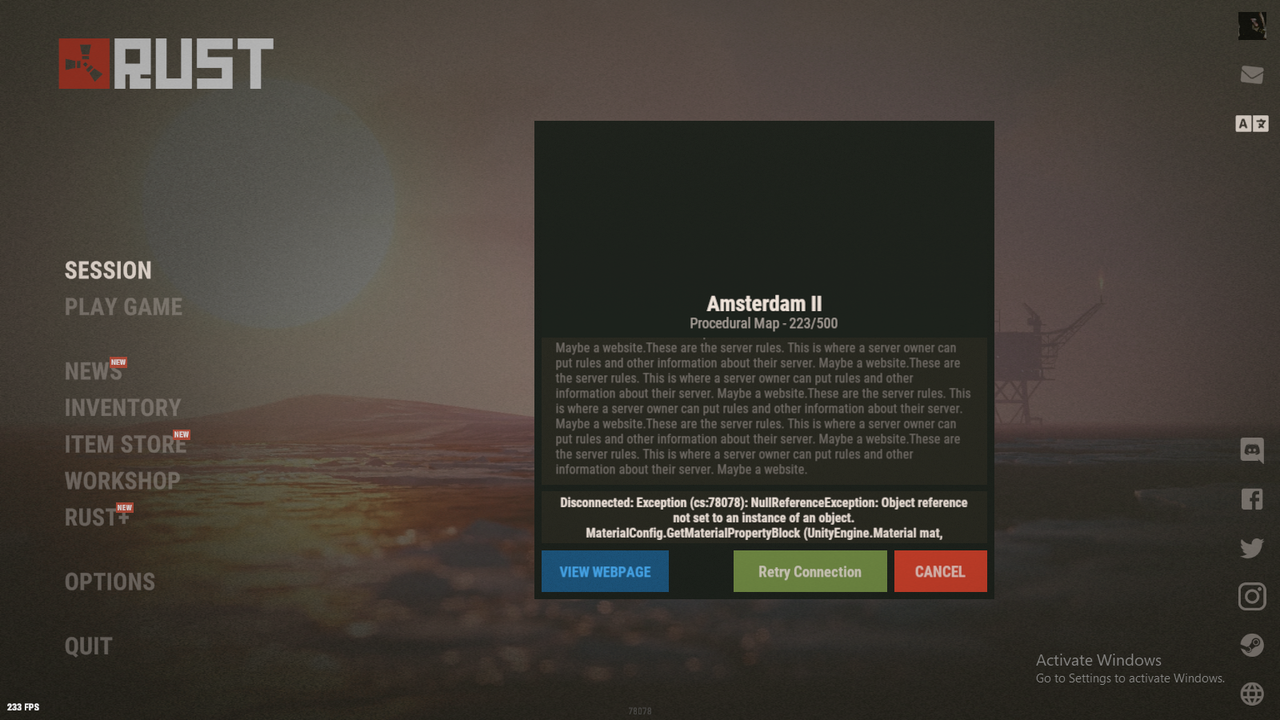Select Play Game from the main menu

click(124, 307)
